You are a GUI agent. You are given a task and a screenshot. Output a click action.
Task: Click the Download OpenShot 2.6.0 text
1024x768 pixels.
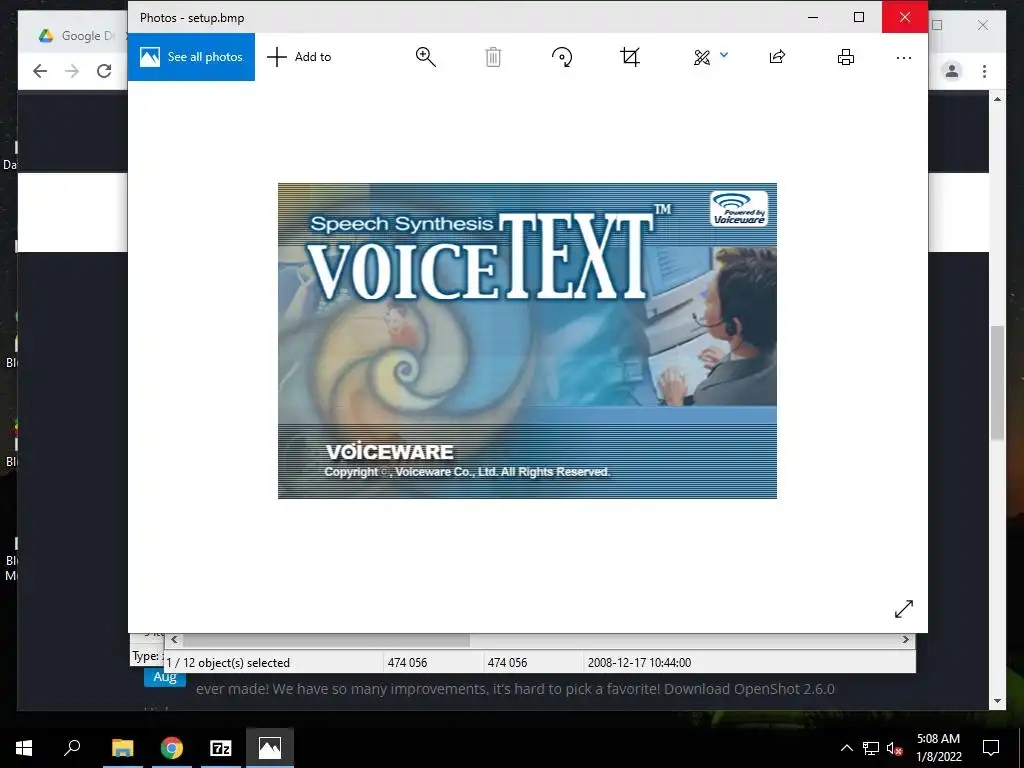pyautogui.click(x=749, y=689)
